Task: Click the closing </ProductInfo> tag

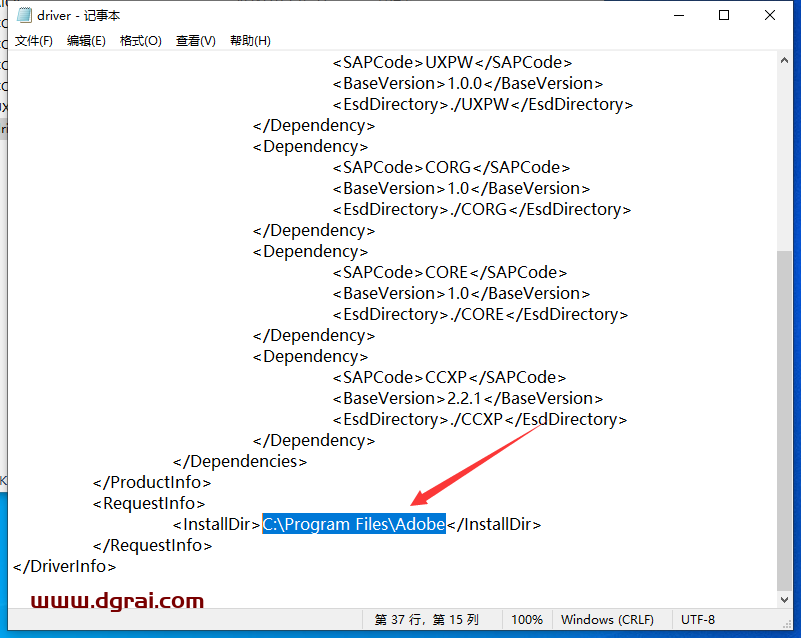Action: tap(152, 483)
